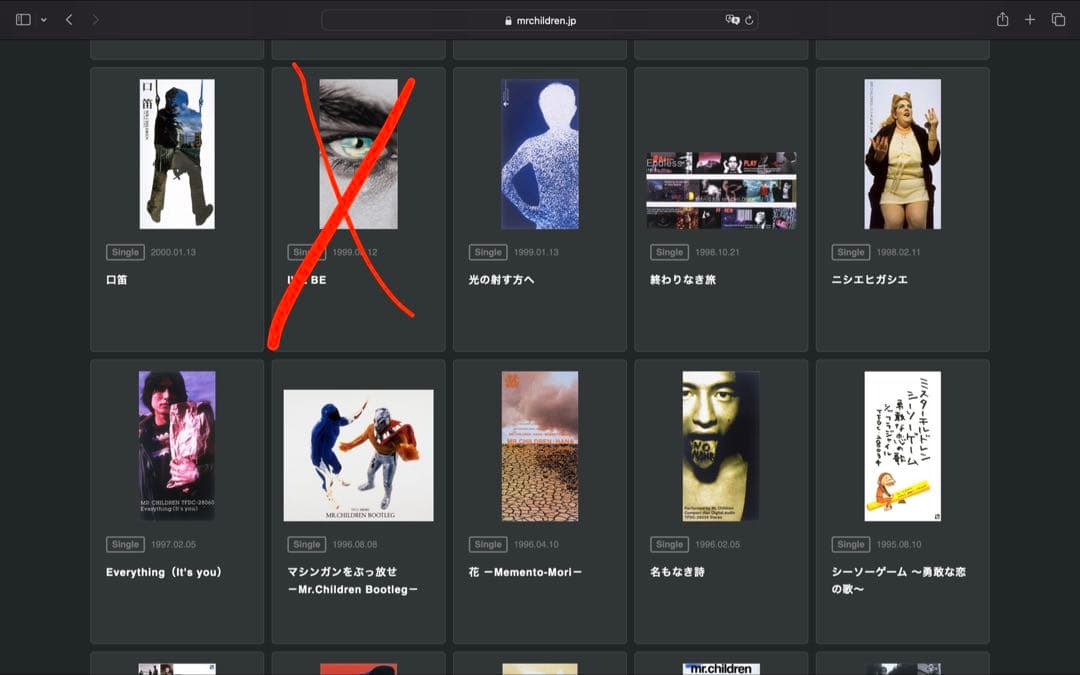Select the 終わりなき旅 cover collage image
Image resolution: width=1080 pixels, height=675 pixels.
click(721, 190)
